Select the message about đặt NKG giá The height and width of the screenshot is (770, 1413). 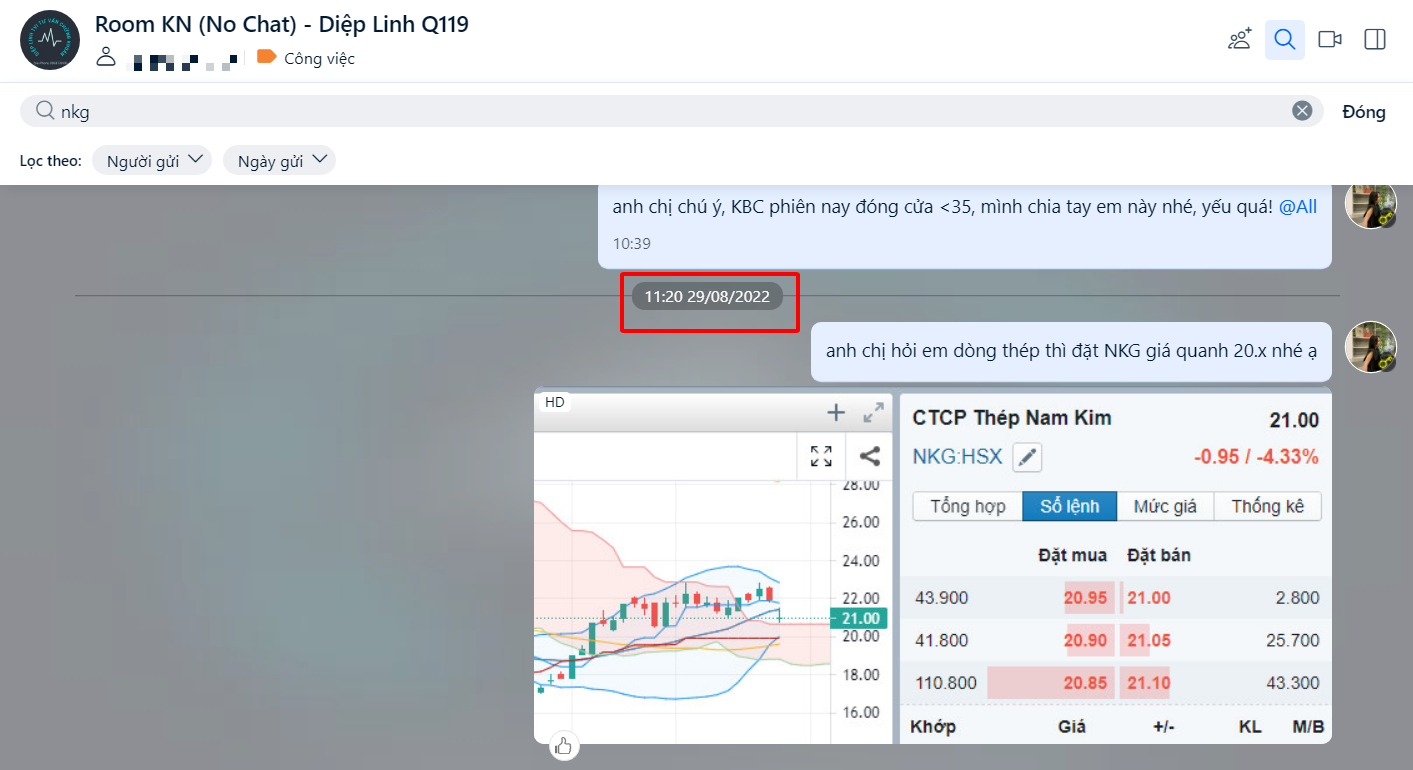1071,351
